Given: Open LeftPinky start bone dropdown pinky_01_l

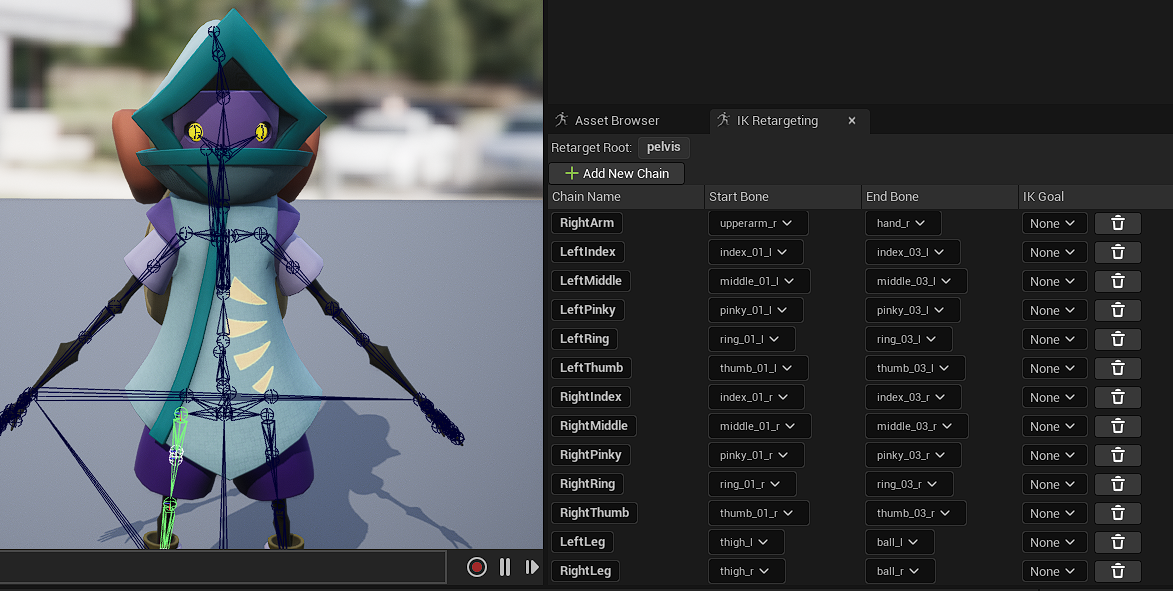Looking at the screenshot, I should 756,310.
